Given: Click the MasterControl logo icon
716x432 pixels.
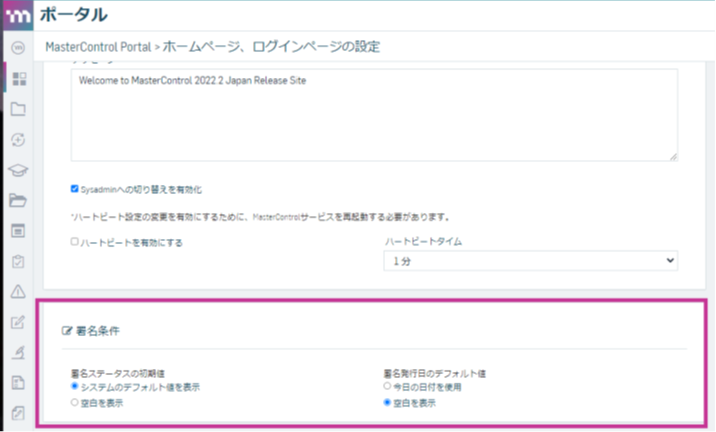Looking at the screenshot, I should [x=18, y=16].
